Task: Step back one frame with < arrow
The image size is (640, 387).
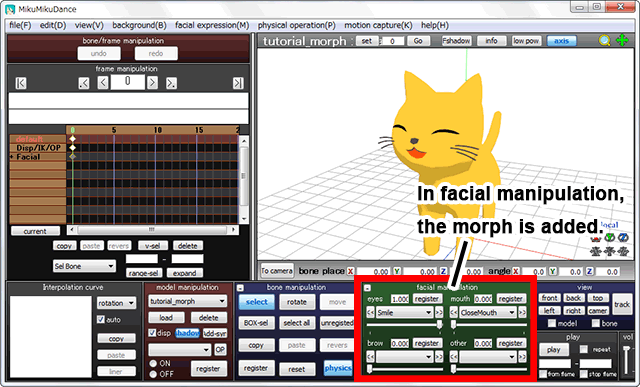Action: pos(103,83)
